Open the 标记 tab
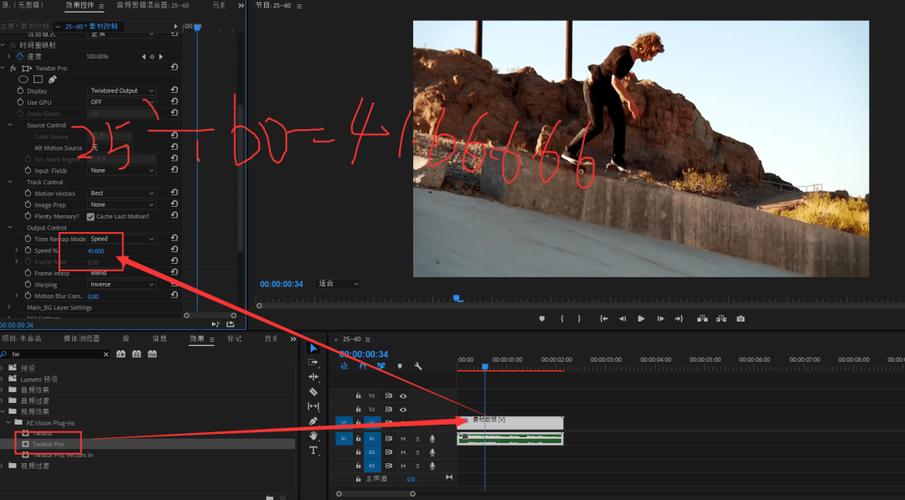The height and width of the screenshot is (500, 905). point(234,338)
